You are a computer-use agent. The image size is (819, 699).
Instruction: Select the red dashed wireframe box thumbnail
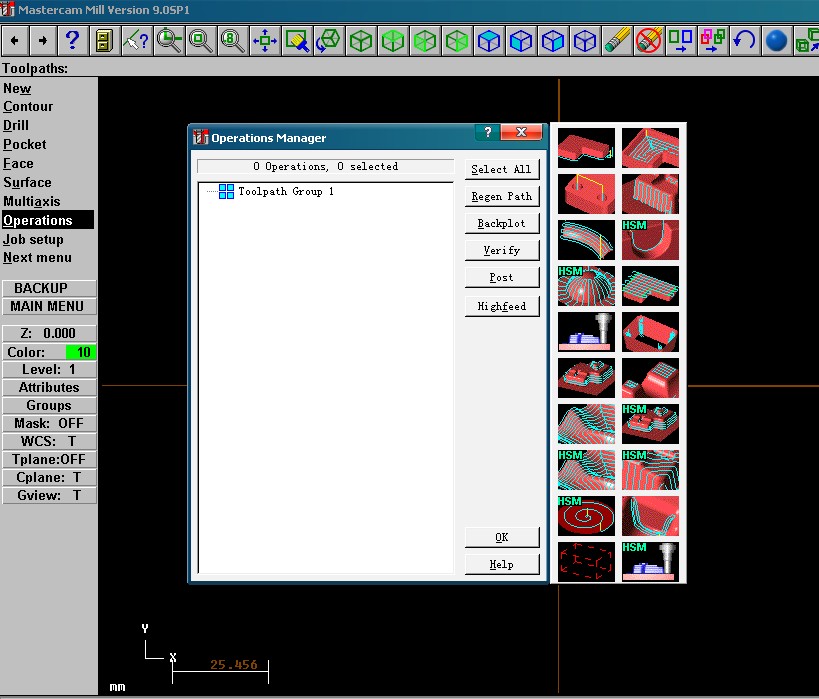pos(586,562)
